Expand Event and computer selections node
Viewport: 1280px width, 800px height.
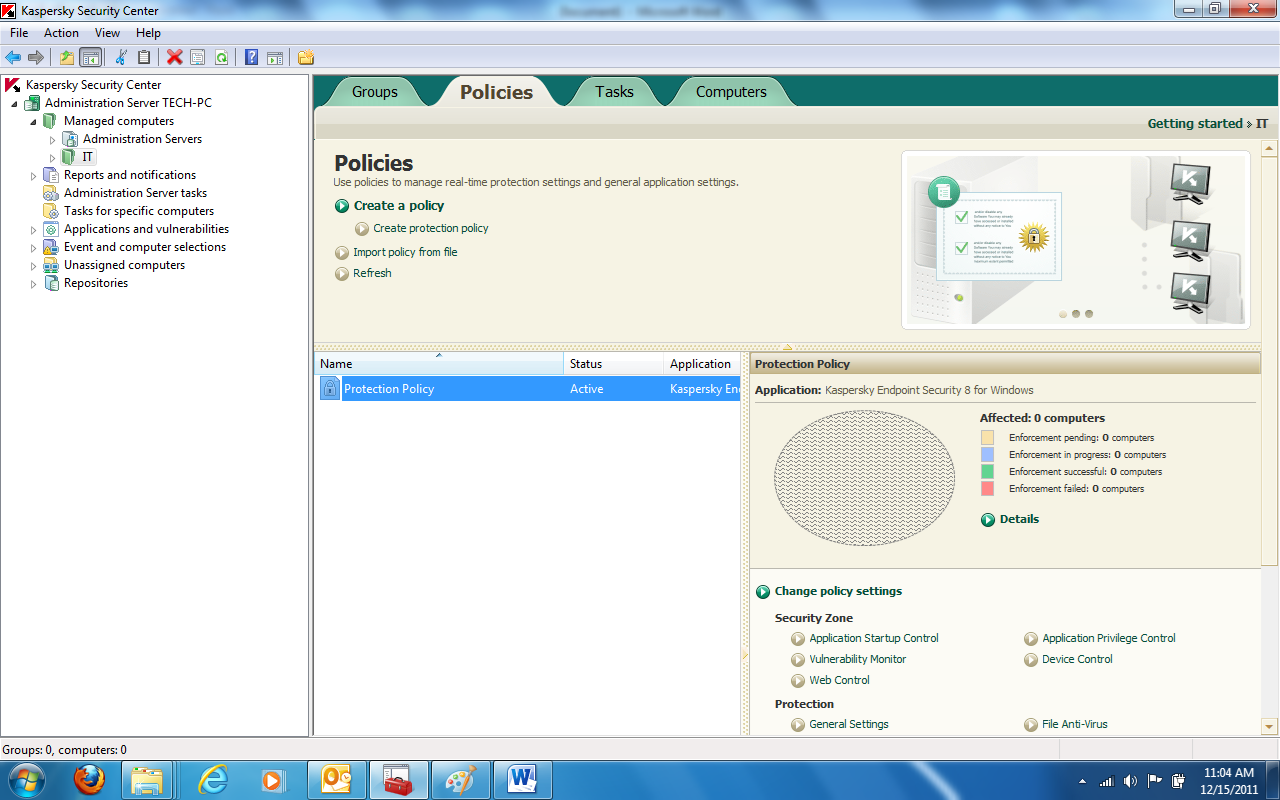(33, 248)
